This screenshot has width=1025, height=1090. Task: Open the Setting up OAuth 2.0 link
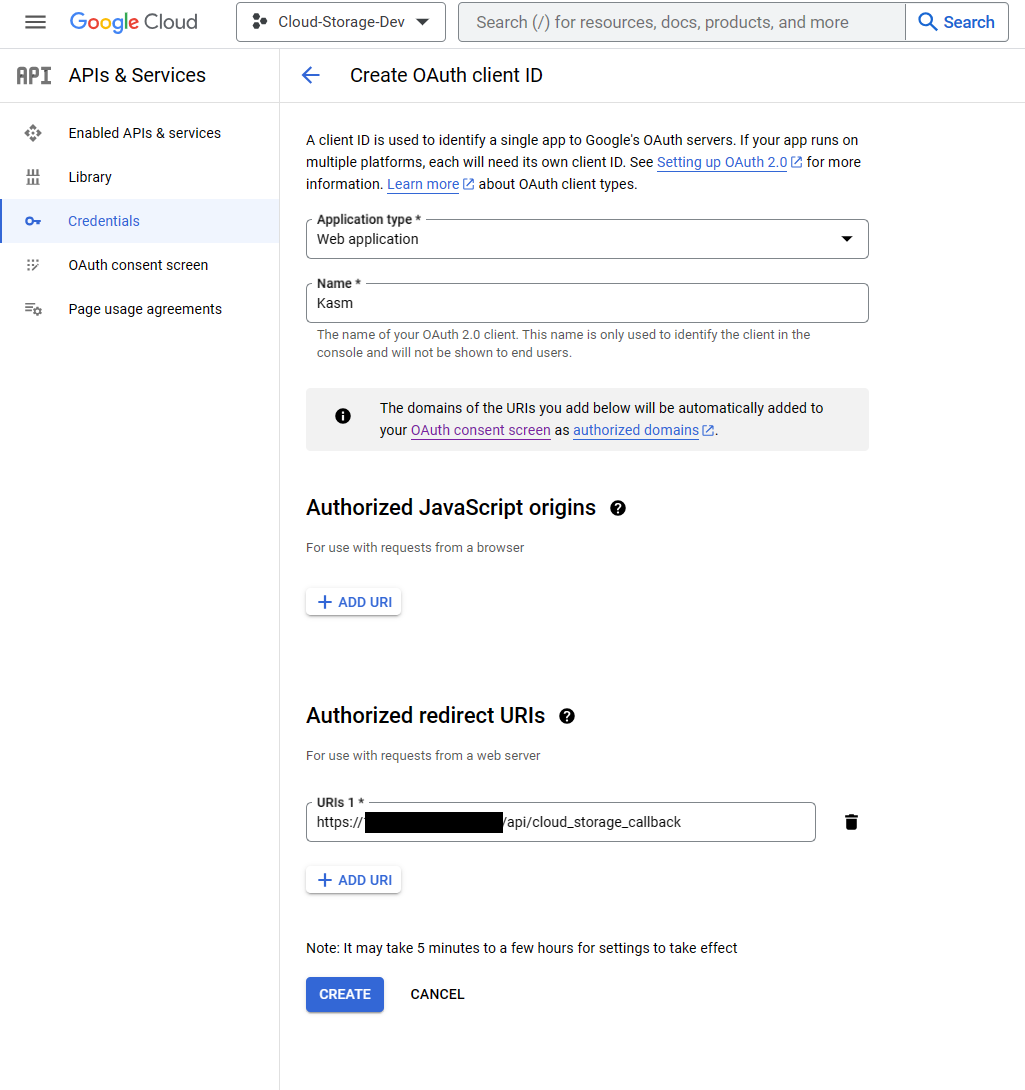click(x=722, y=162)
